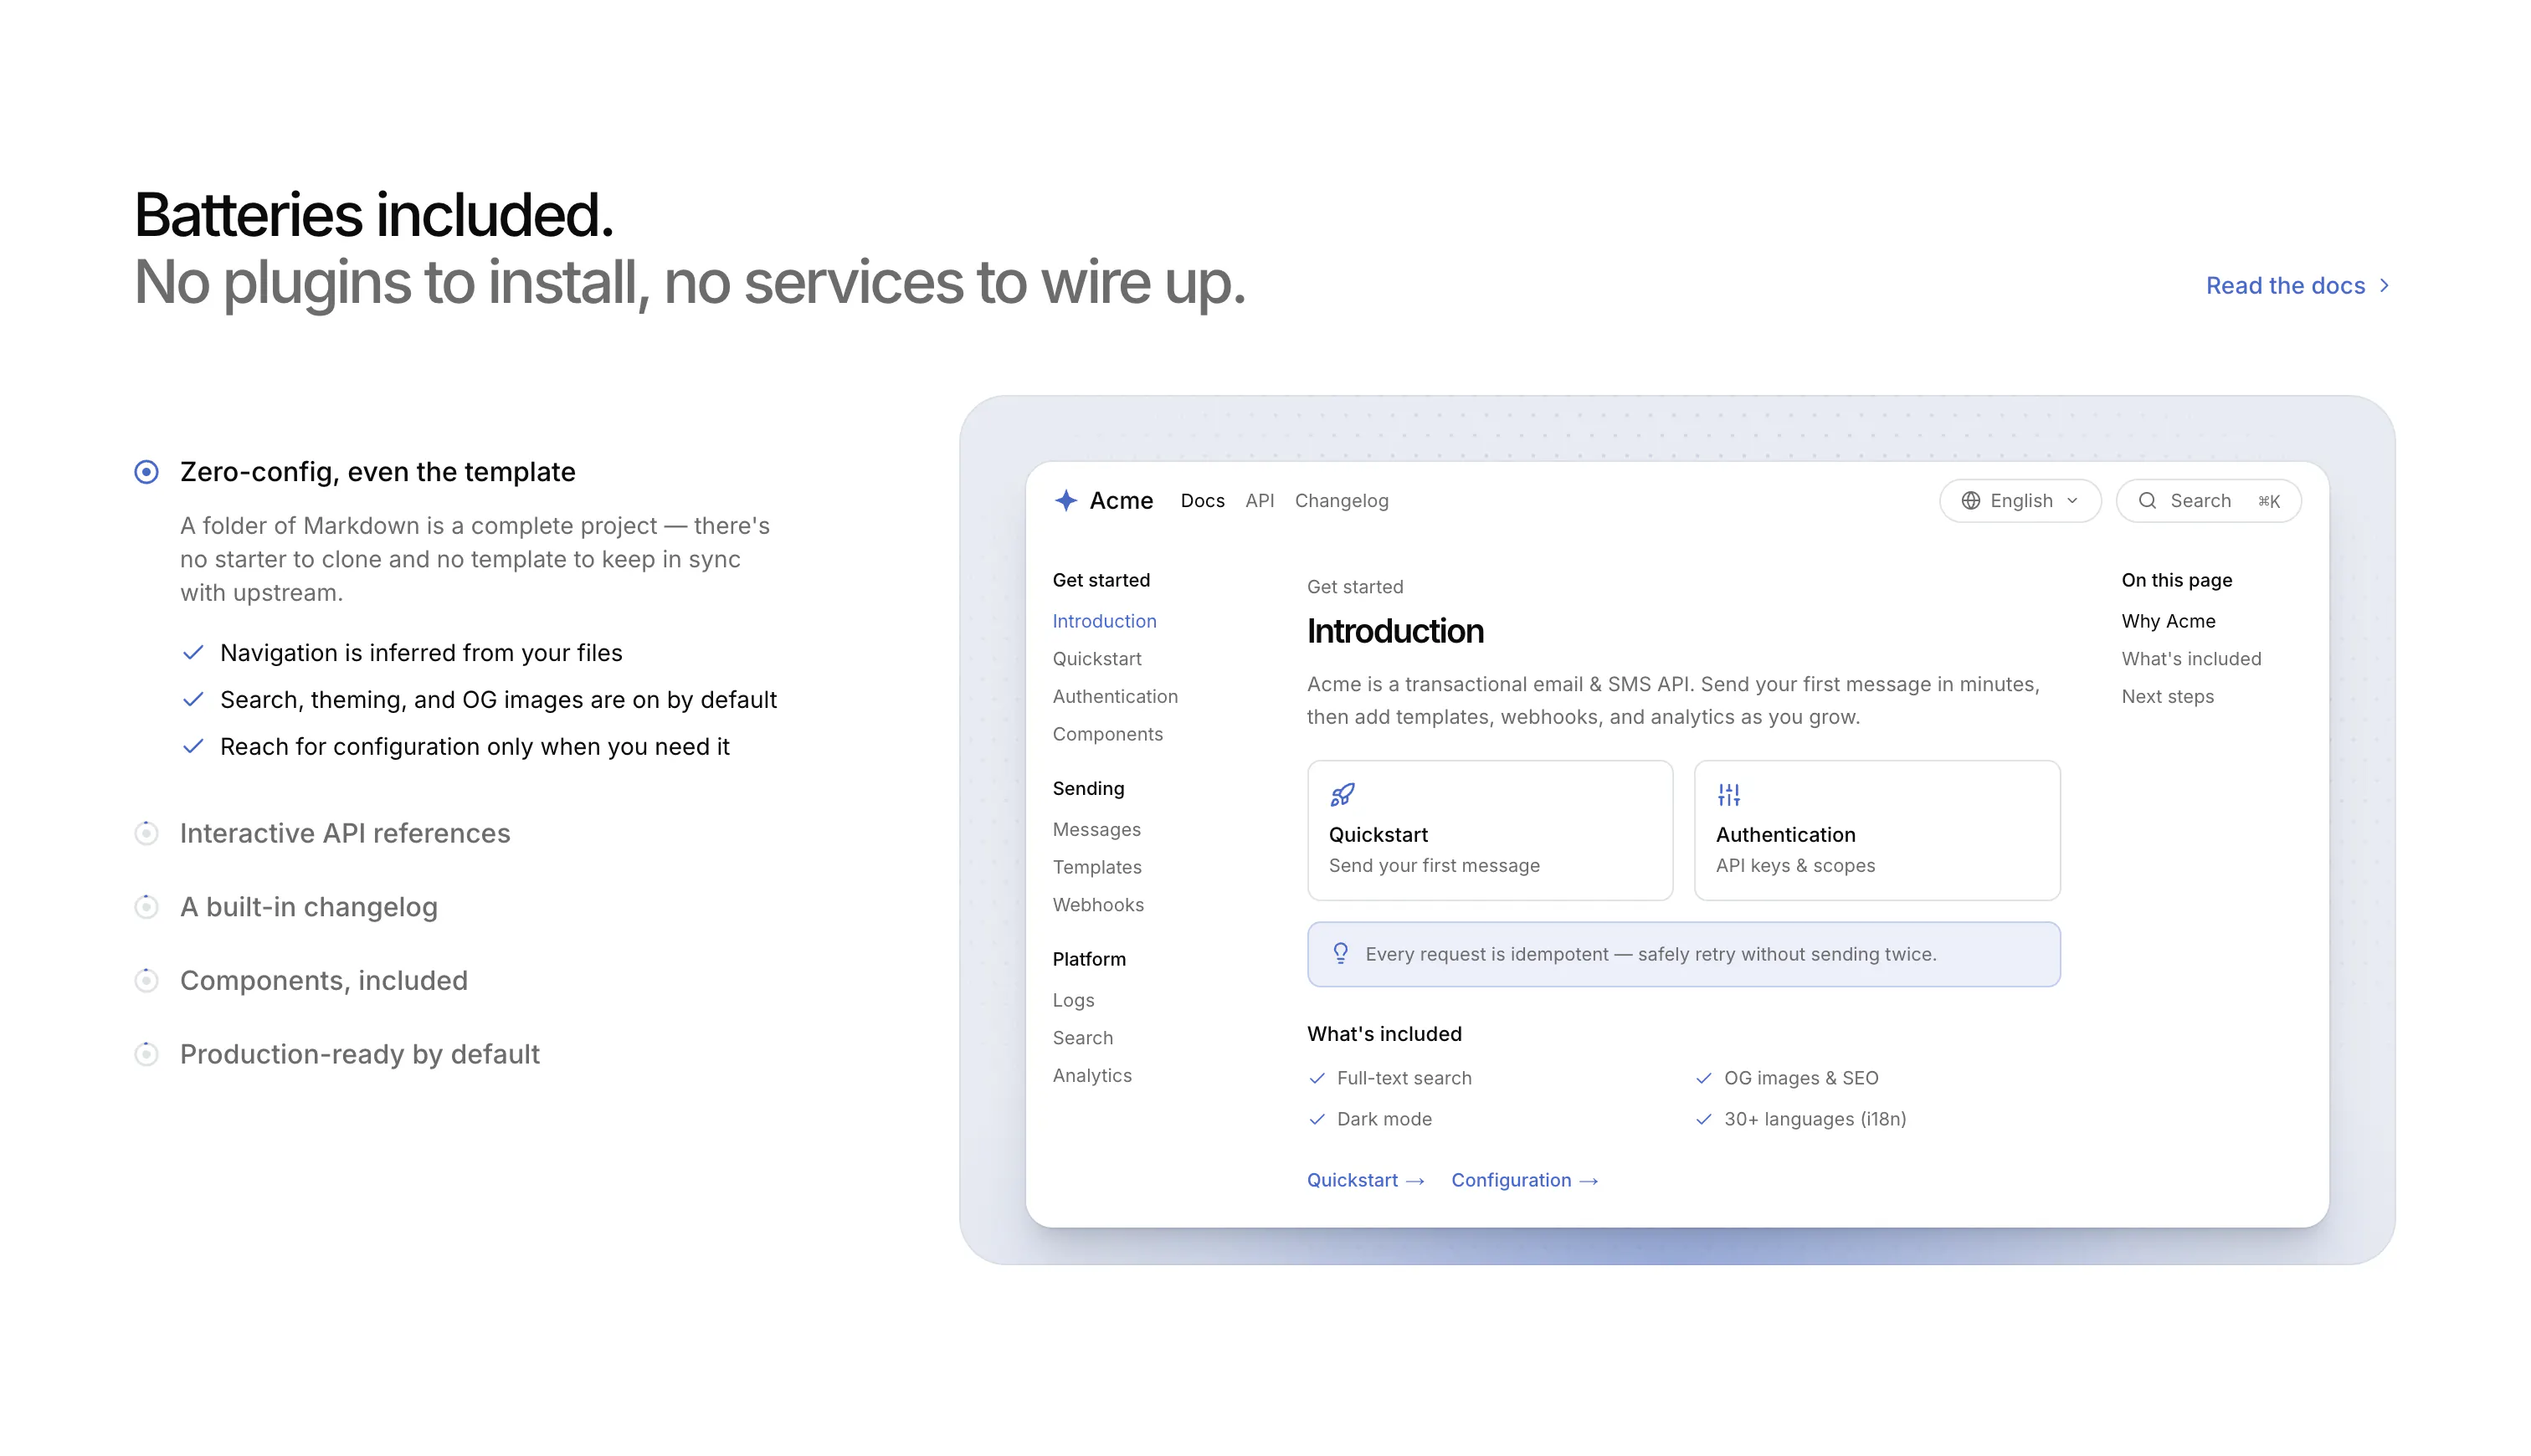Switch to the API tab

1259,501
